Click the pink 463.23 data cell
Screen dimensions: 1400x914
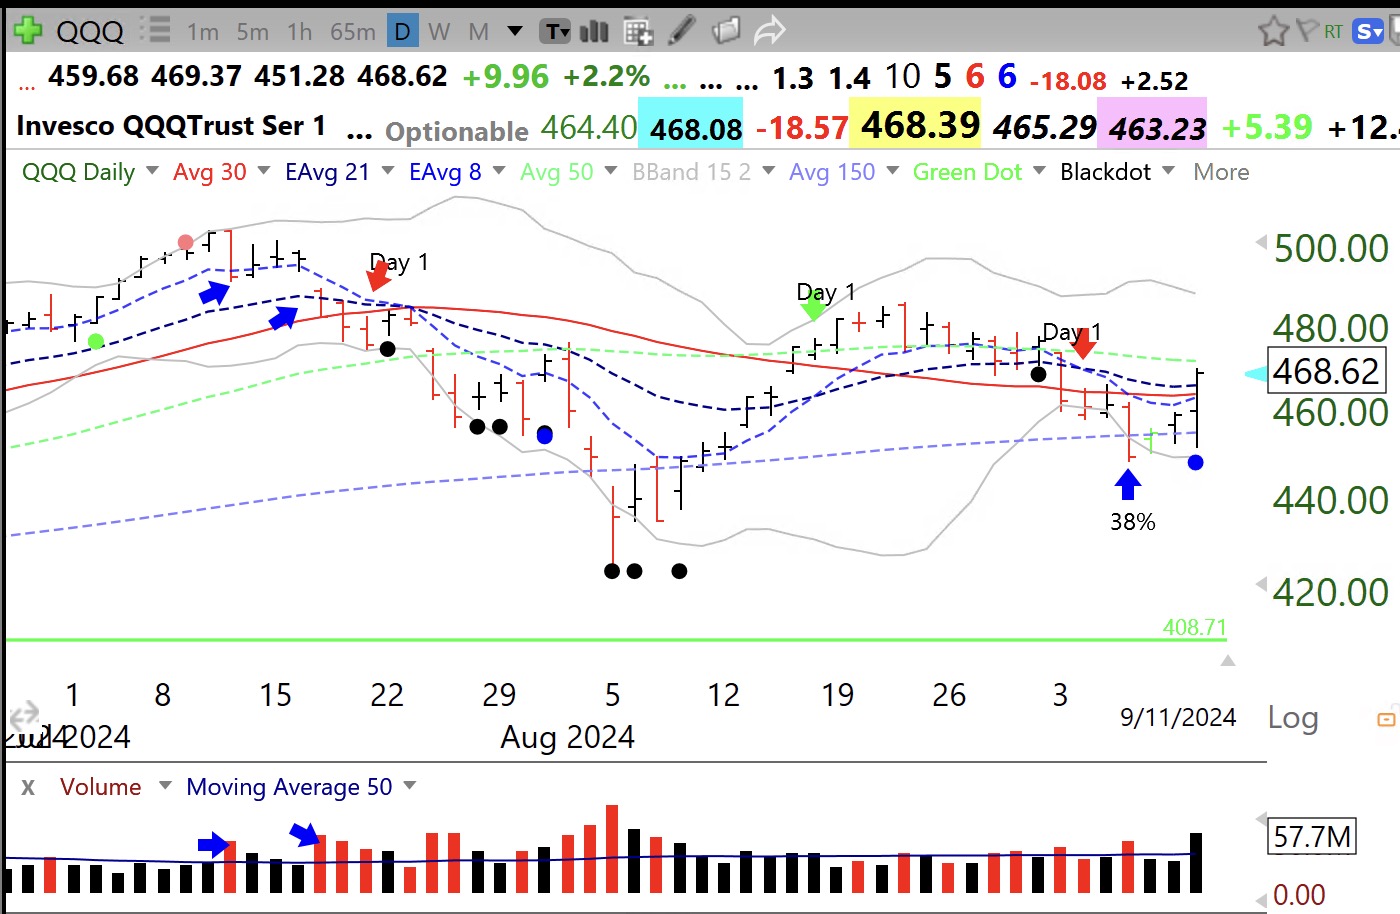pos(1153,125)
